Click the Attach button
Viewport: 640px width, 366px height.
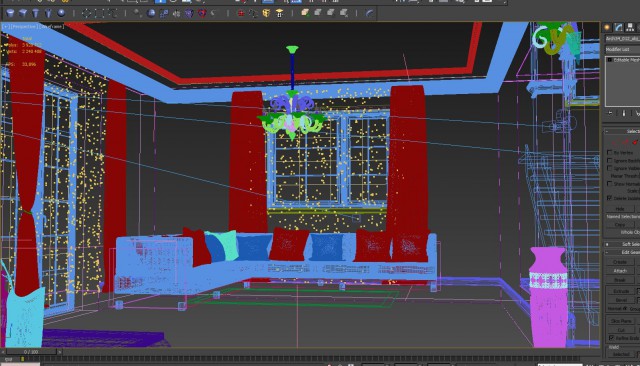click(620, 271)
